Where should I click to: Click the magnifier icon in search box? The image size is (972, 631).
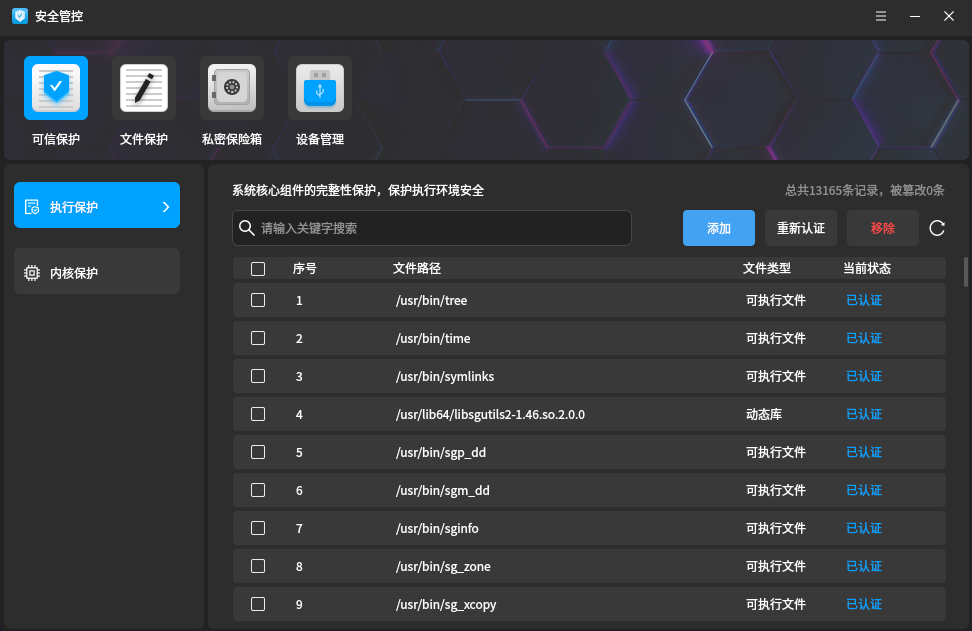(247, 228)
